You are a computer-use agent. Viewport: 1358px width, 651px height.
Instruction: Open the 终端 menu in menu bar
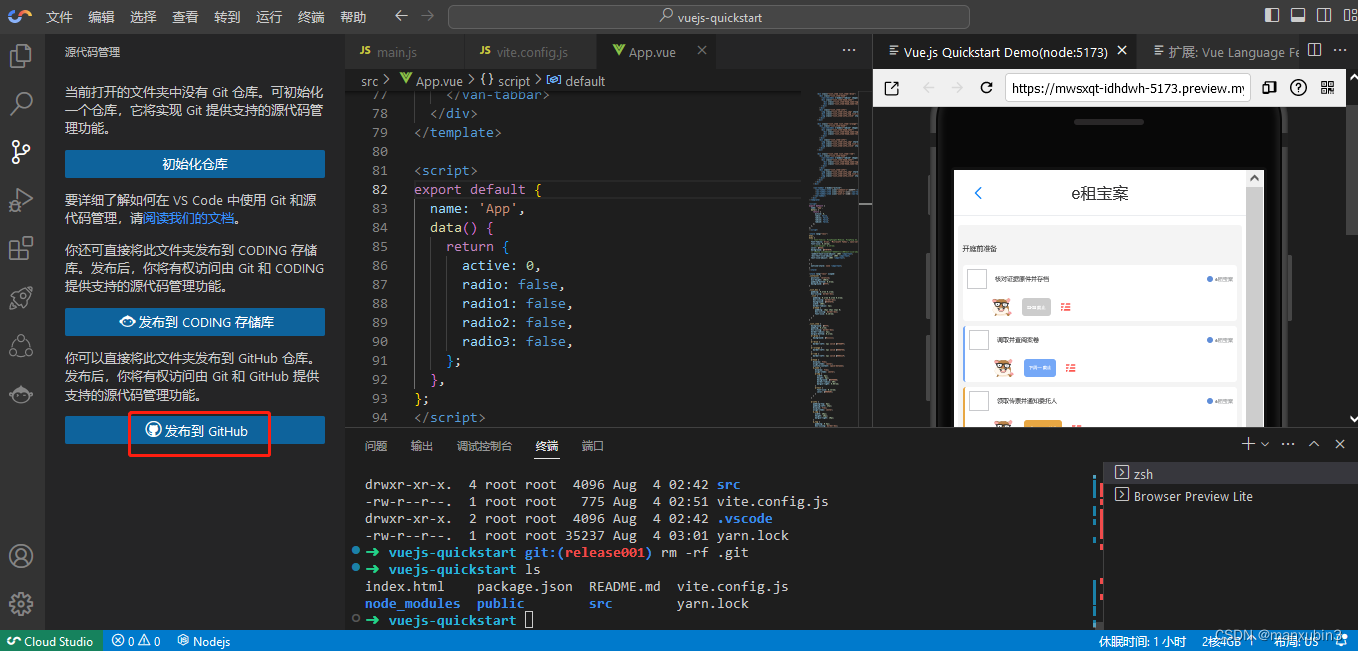[x=311, y=17]
